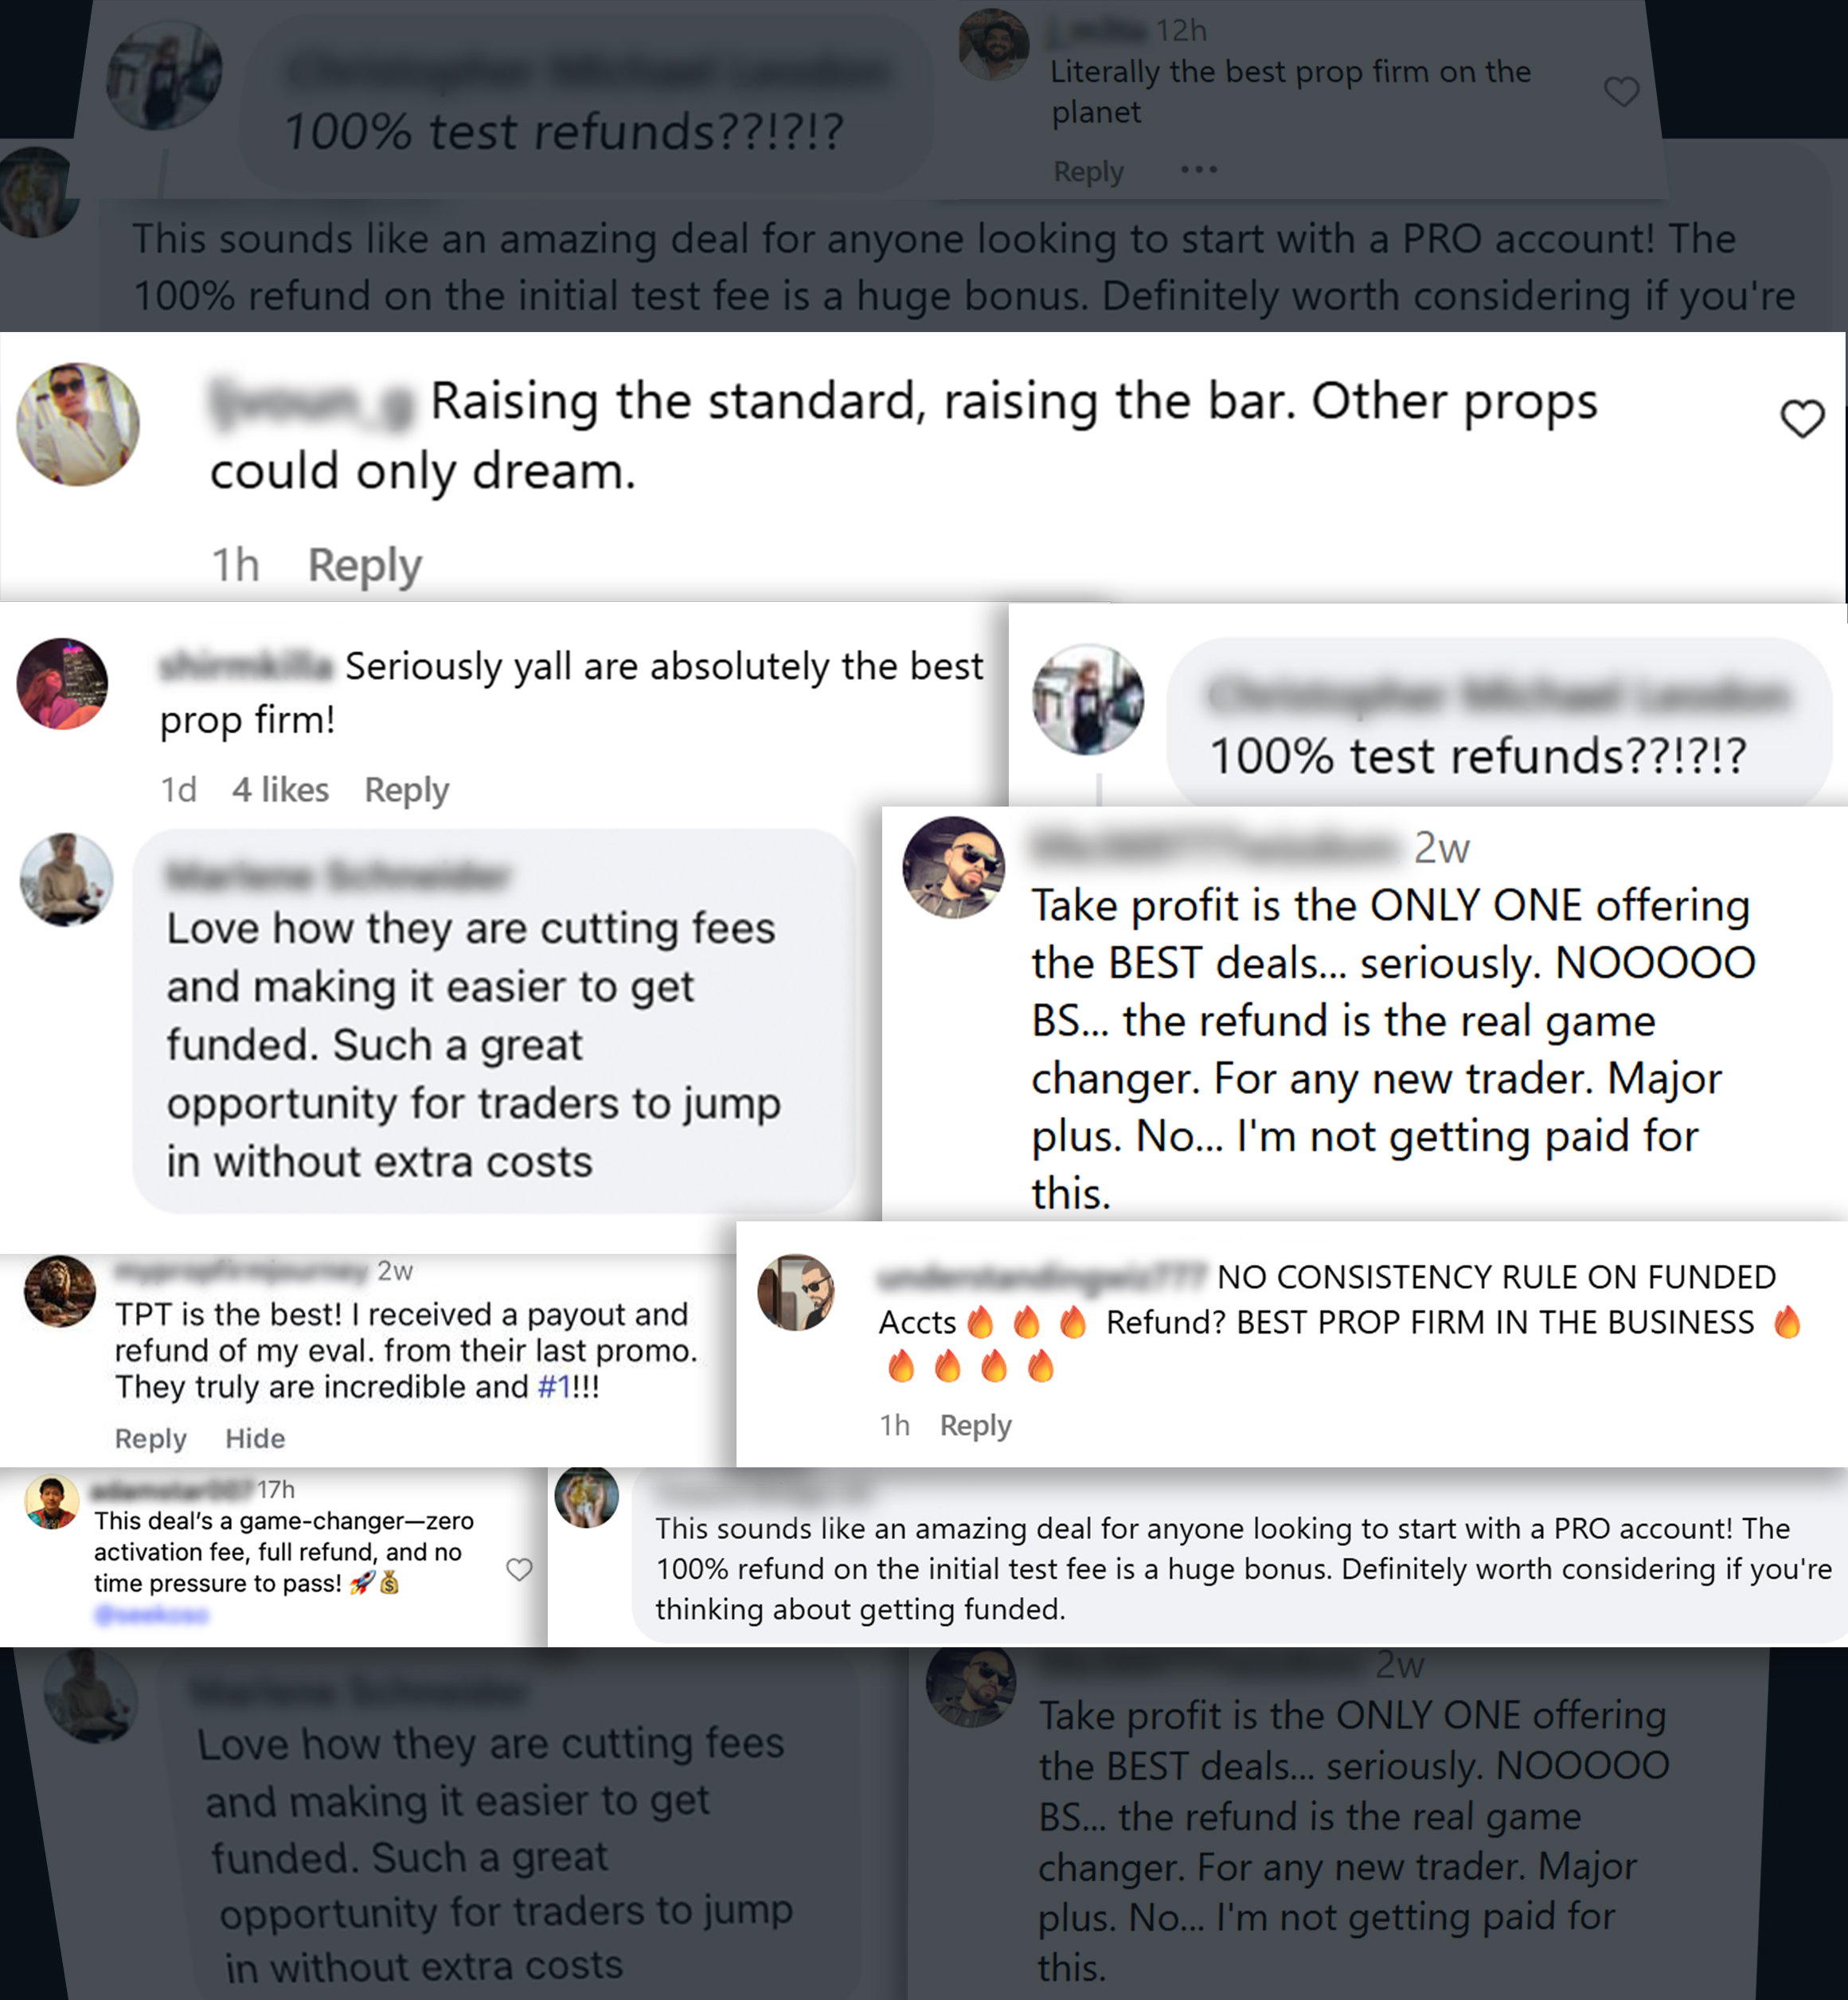View the "4 likes" count
The image size is (1848, 2000).
coord(280,790)
